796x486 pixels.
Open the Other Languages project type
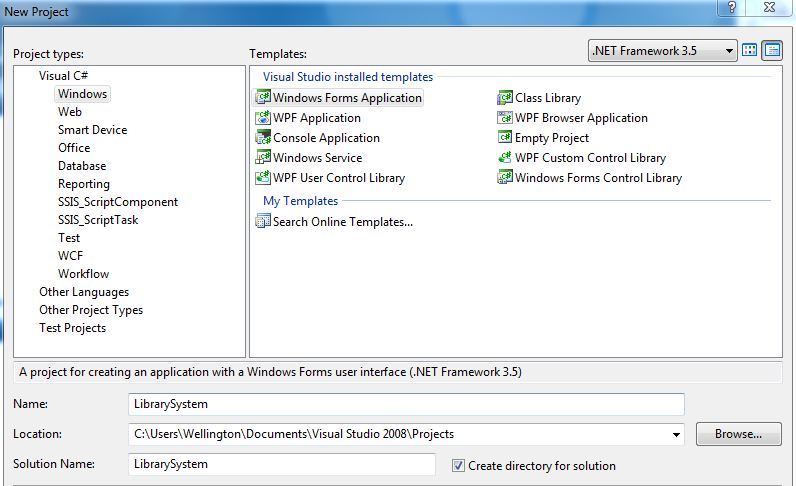pos(84,292)
